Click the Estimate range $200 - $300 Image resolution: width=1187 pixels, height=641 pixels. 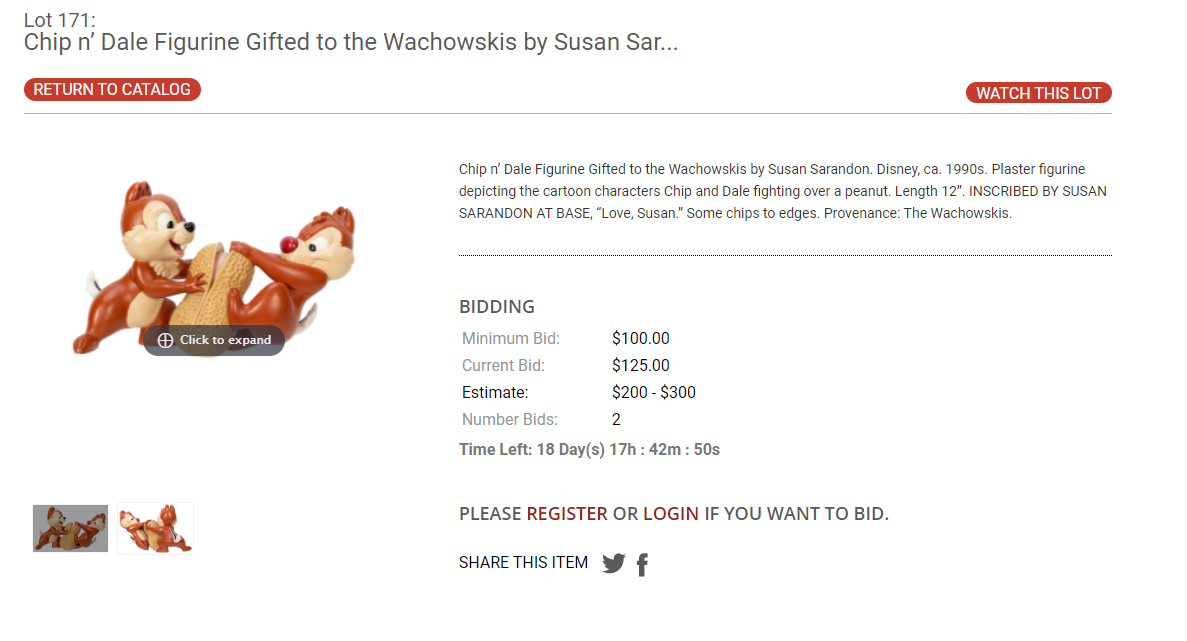tap(654, 392)
